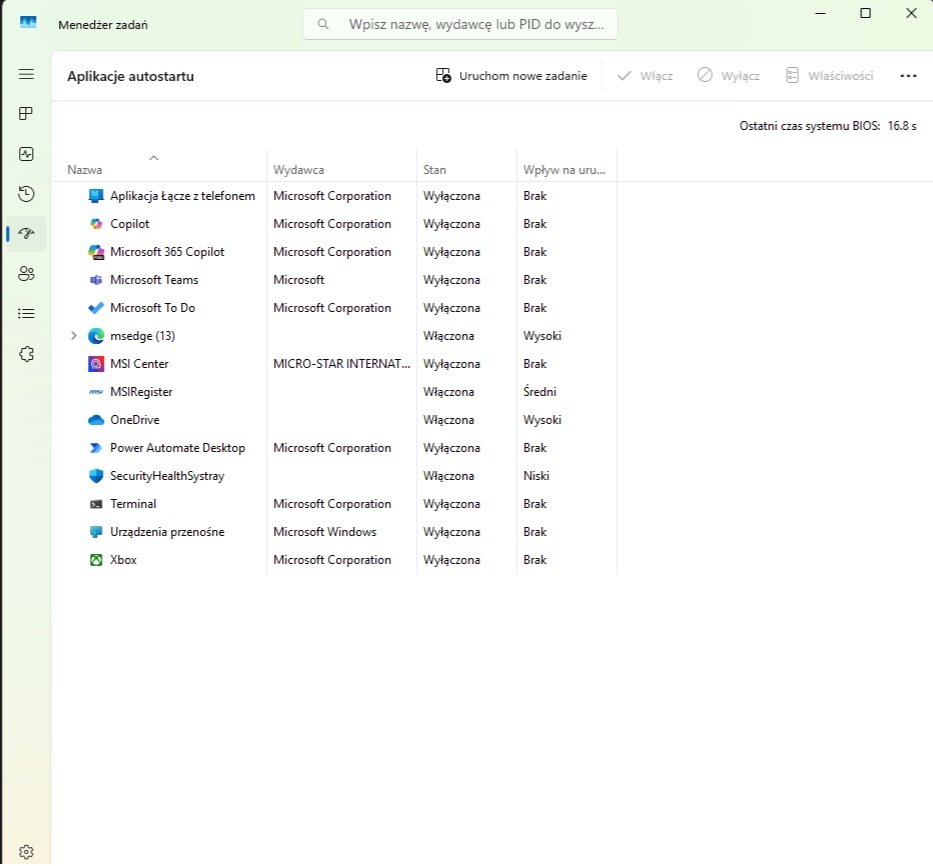Click the Power Automate Desktop icon
Viewport: 933px width, 866px height.
point(96,448)
